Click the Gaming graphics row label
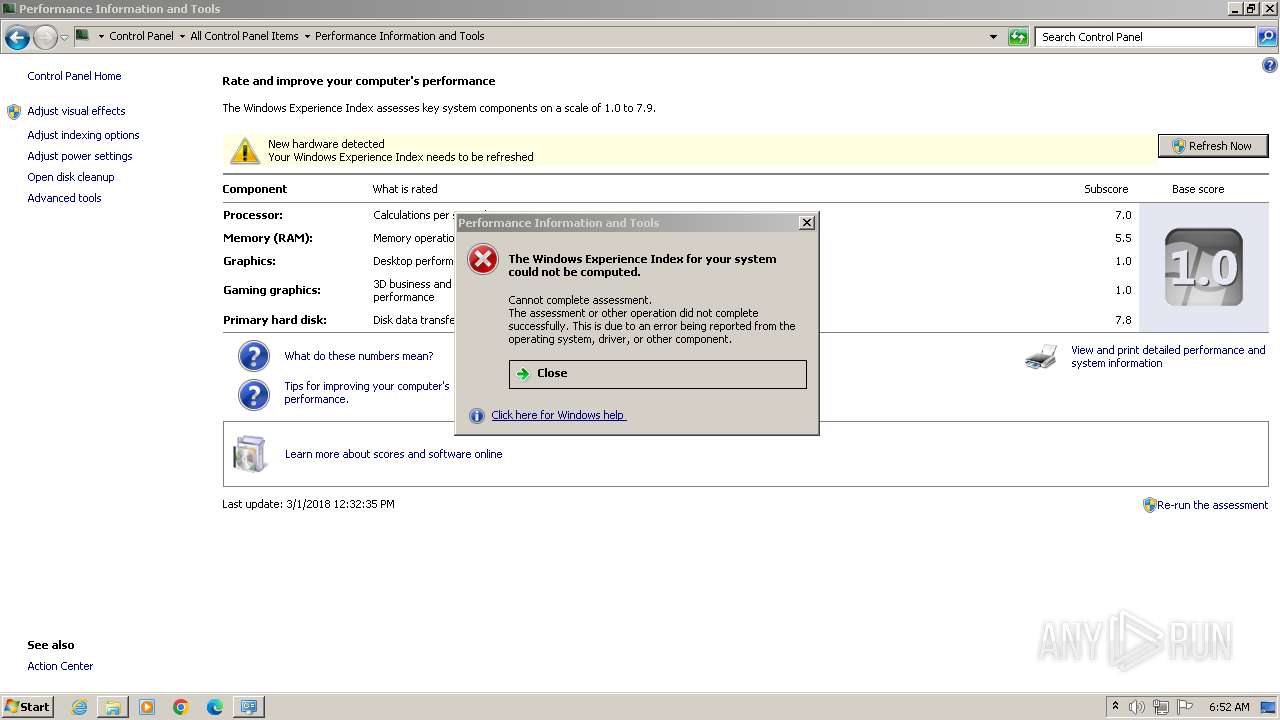The height and width of the screenshot is (720, 1280). [271, 290]
